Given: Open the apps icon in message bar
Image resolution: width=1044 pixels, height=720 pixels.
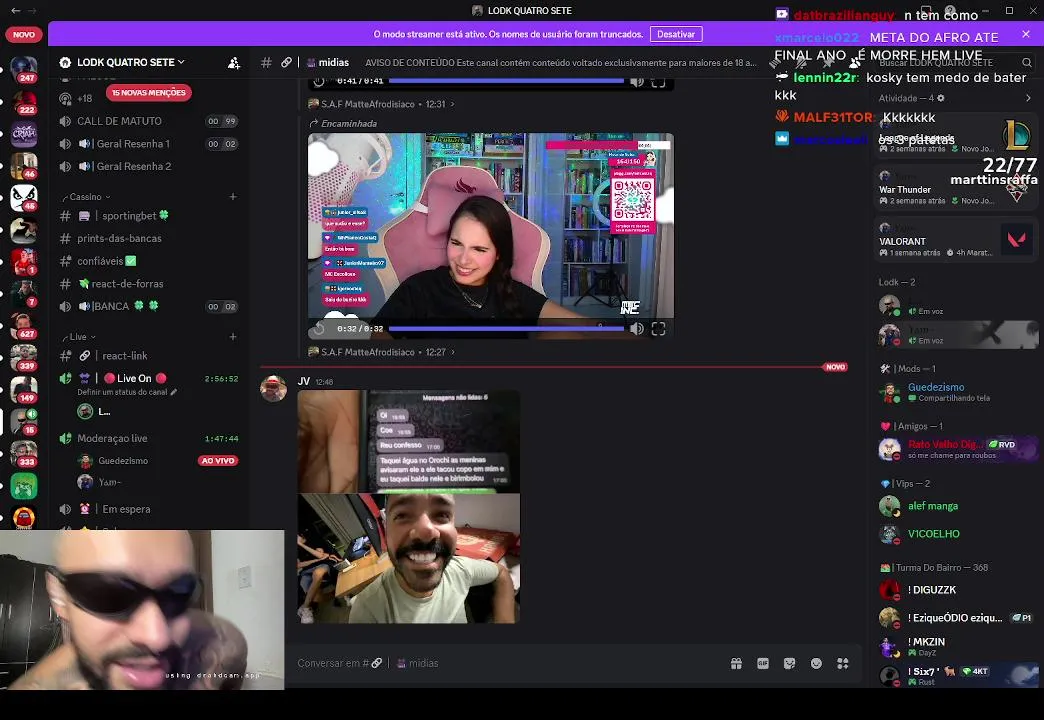Looking at the screenshot, I should [x=843, y=663].
